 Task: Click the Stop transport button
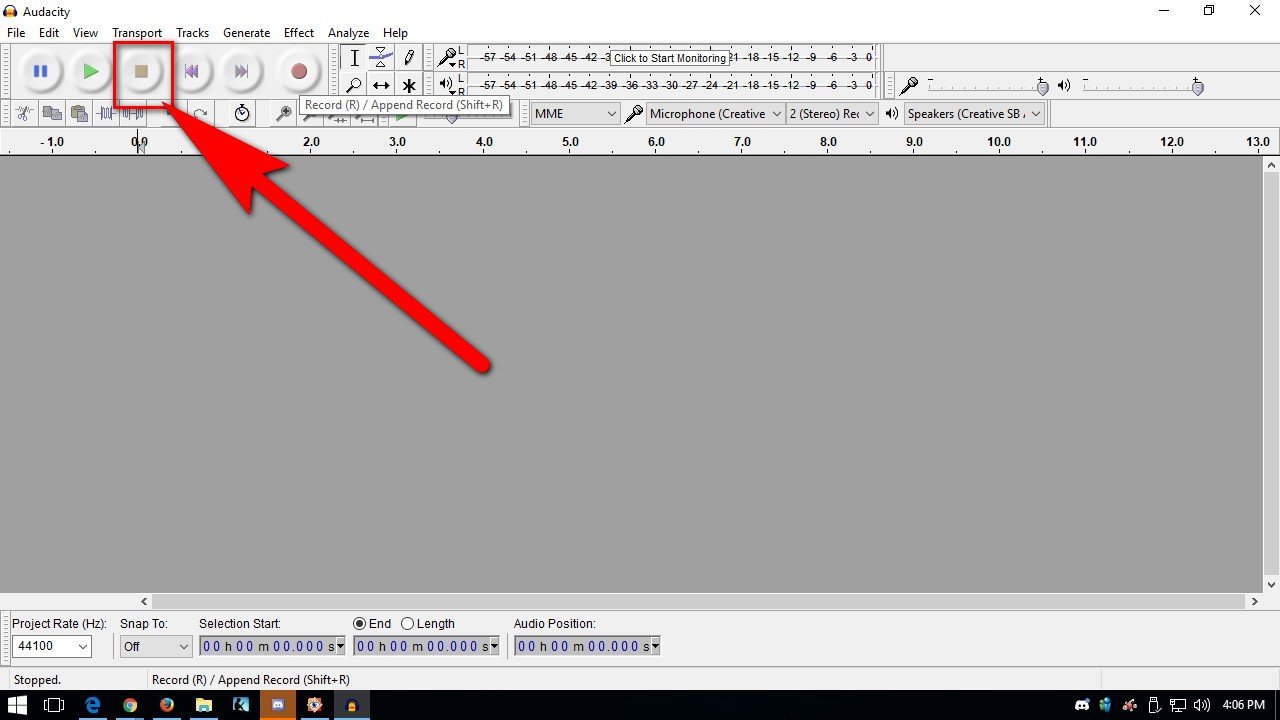click(141, 71)
